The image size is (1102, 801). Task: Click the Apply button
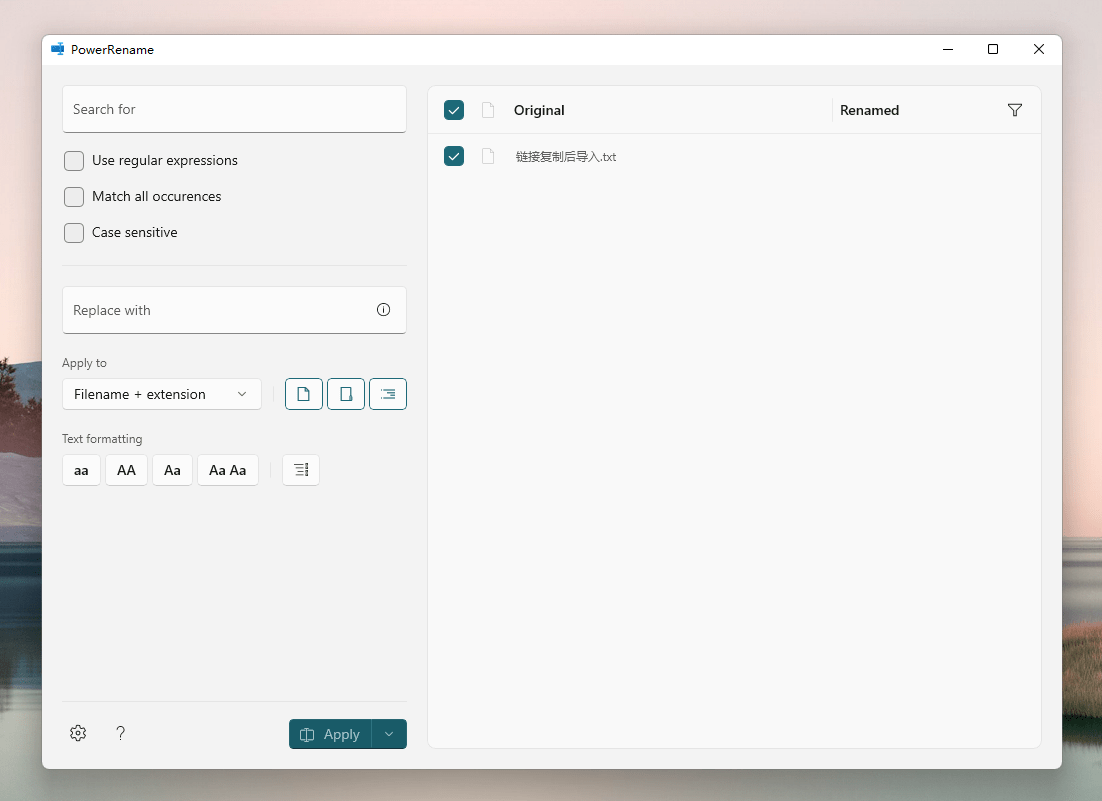tap(330, 734)
